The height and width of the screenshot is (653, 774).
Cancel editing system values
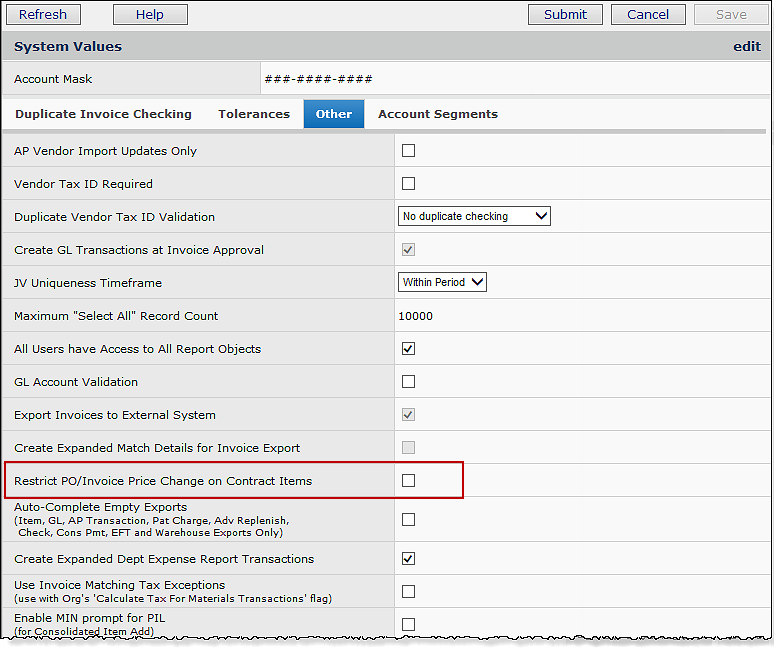point(648,14)
